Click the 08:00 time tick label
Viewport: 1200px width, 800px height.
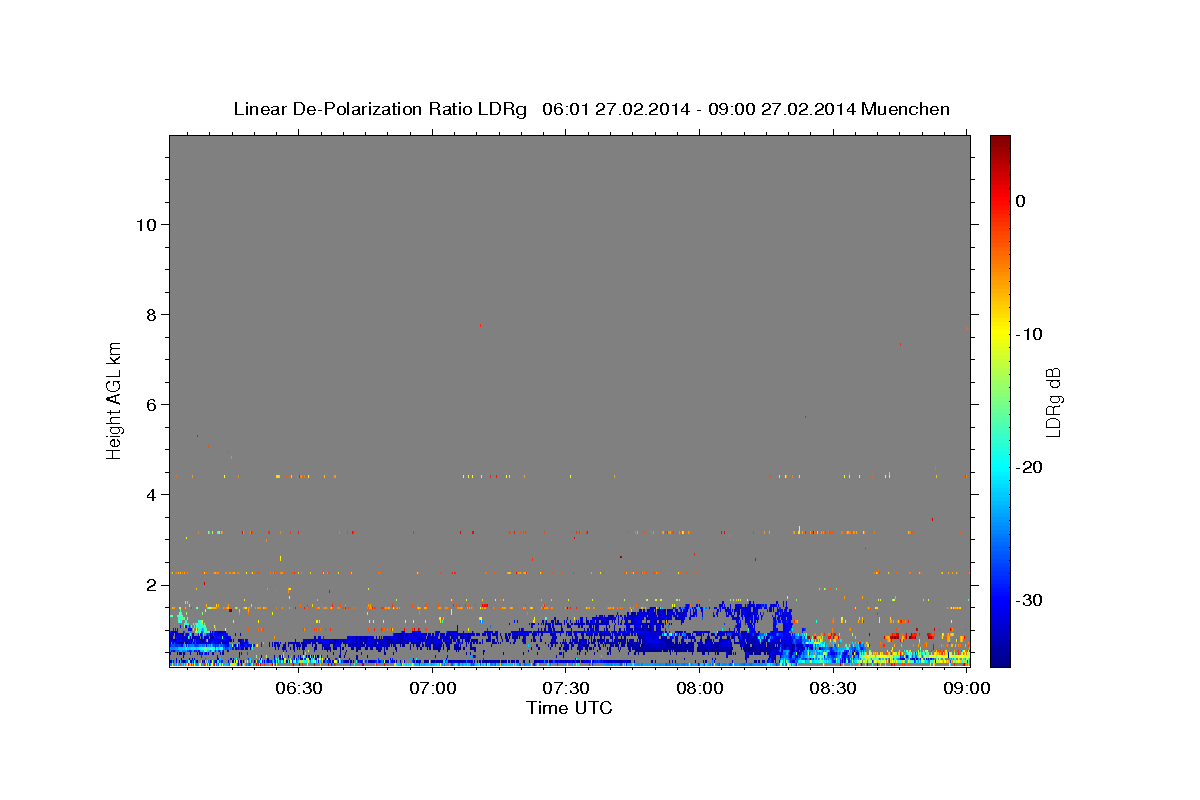click(x=700, y=689)
